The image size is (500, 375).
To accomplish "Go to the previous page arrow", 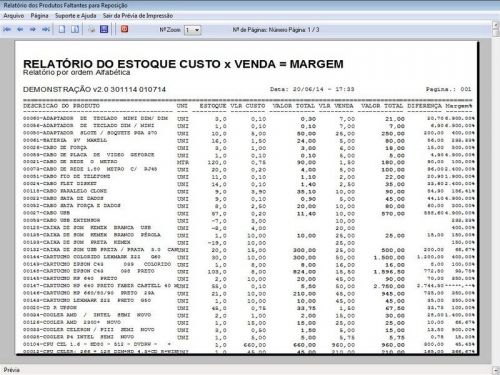I will (20, 29).
